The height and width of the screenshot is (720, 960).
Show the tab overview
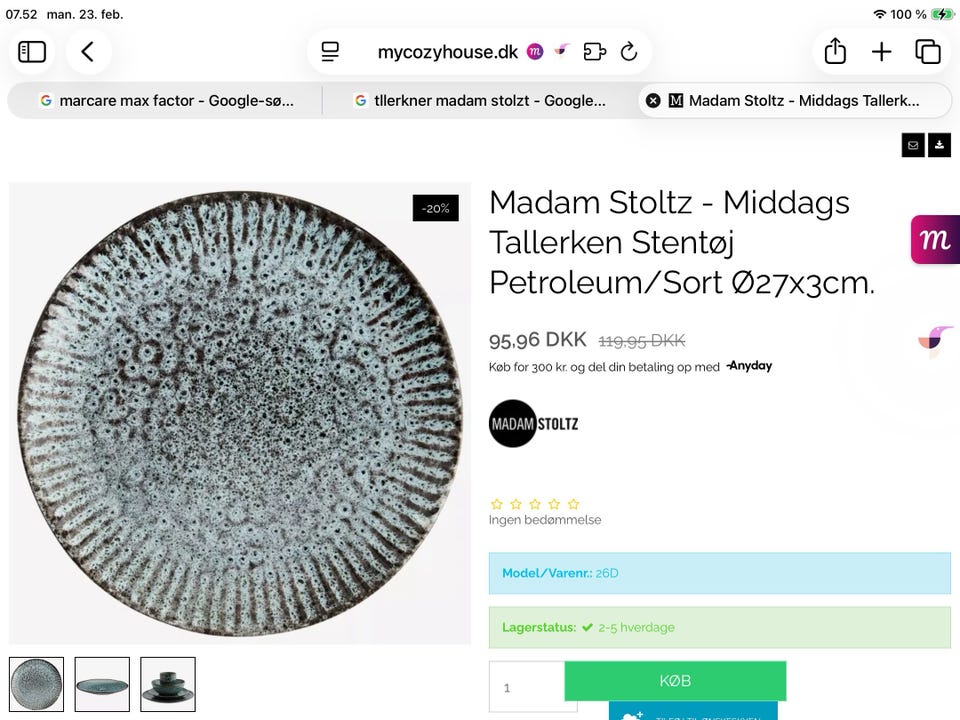[928, 52]
